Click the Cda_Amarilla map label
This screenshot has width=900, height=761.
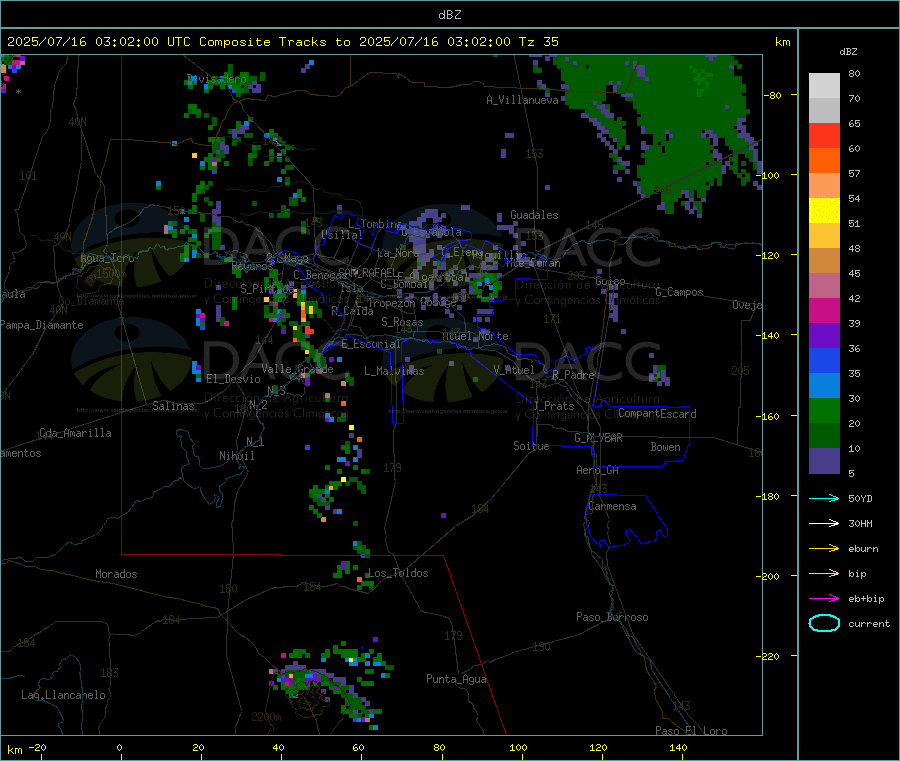coord(75,433)
